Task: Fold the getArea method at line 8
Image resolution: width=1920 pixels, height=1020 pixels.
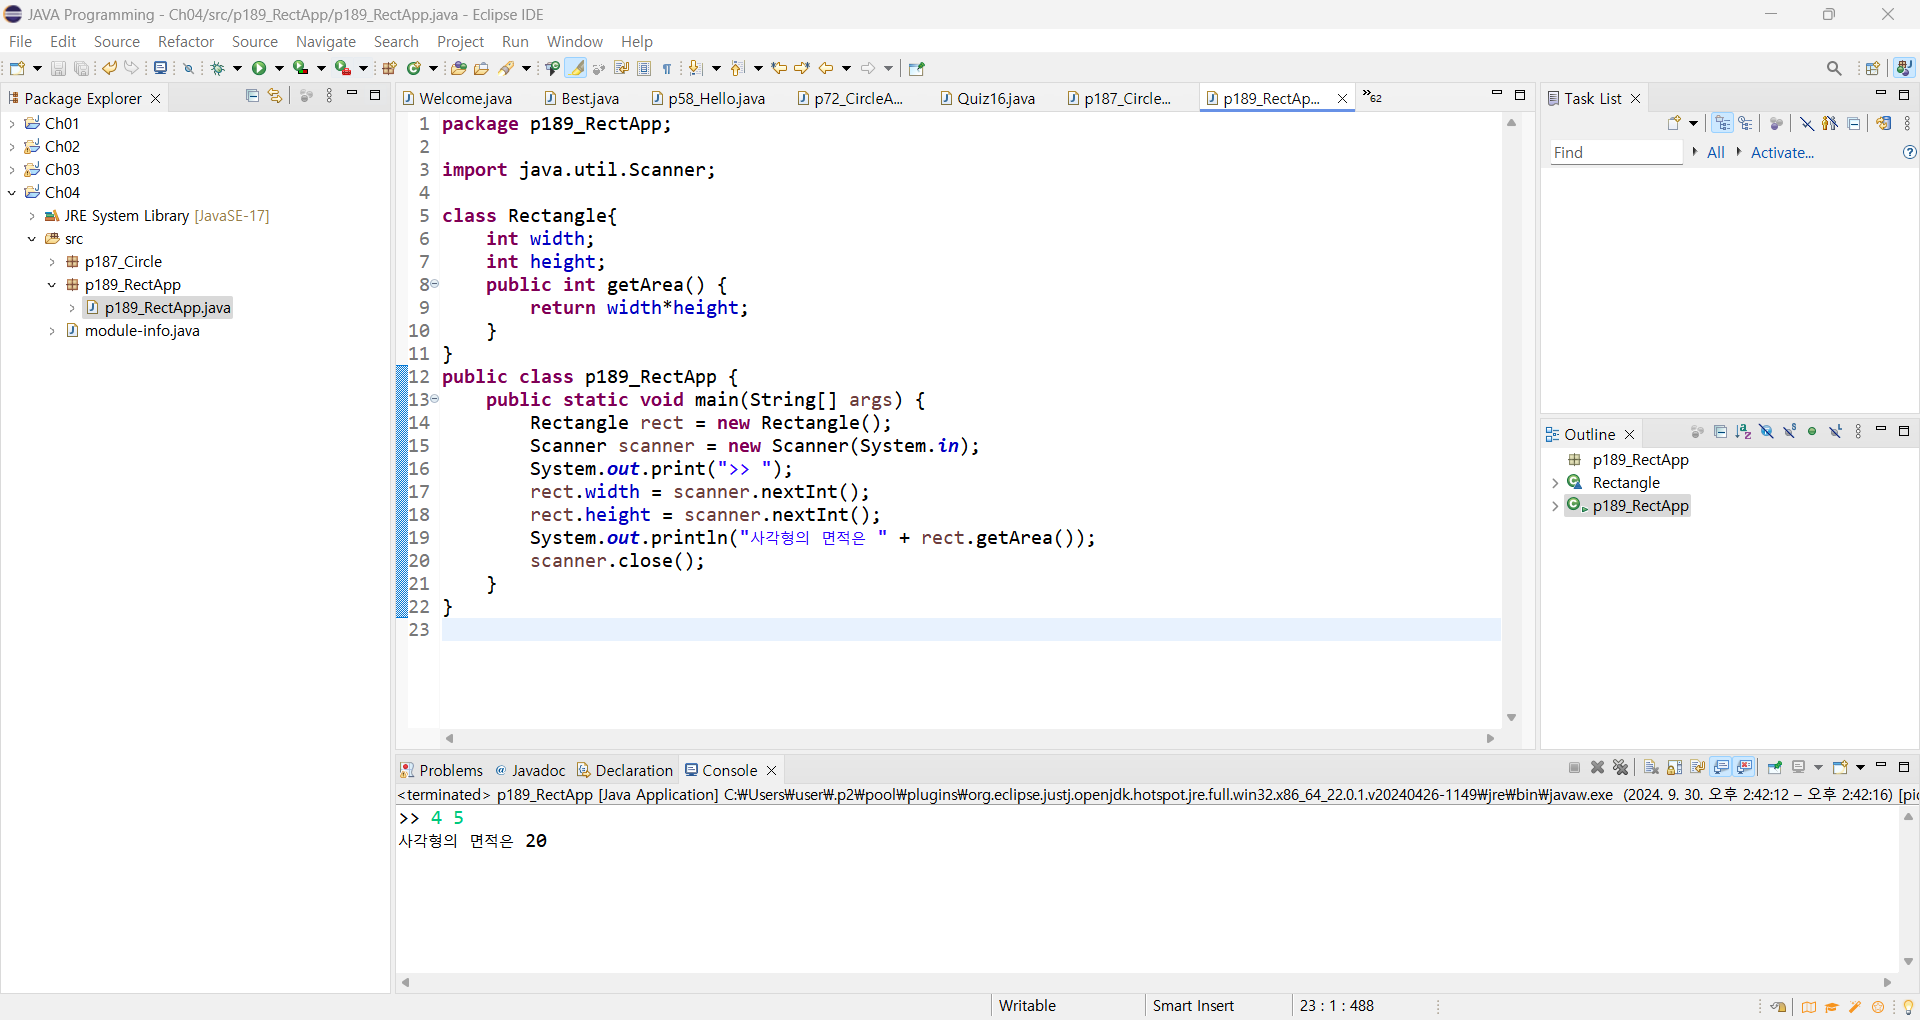Action: pyautogui.click(x=434, y=284)
